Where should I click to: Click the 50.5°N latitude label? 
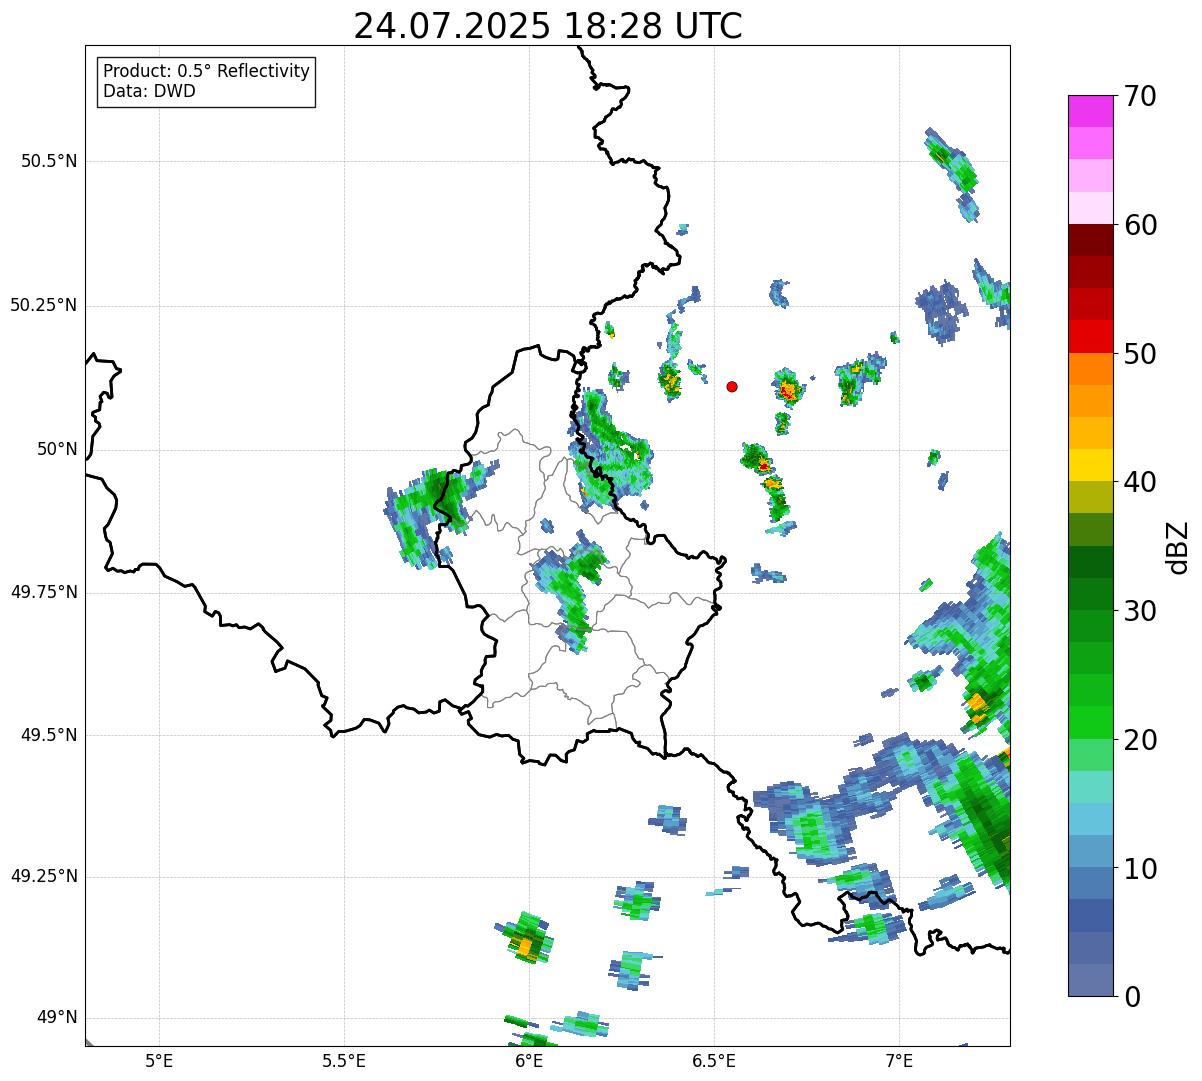49,161
